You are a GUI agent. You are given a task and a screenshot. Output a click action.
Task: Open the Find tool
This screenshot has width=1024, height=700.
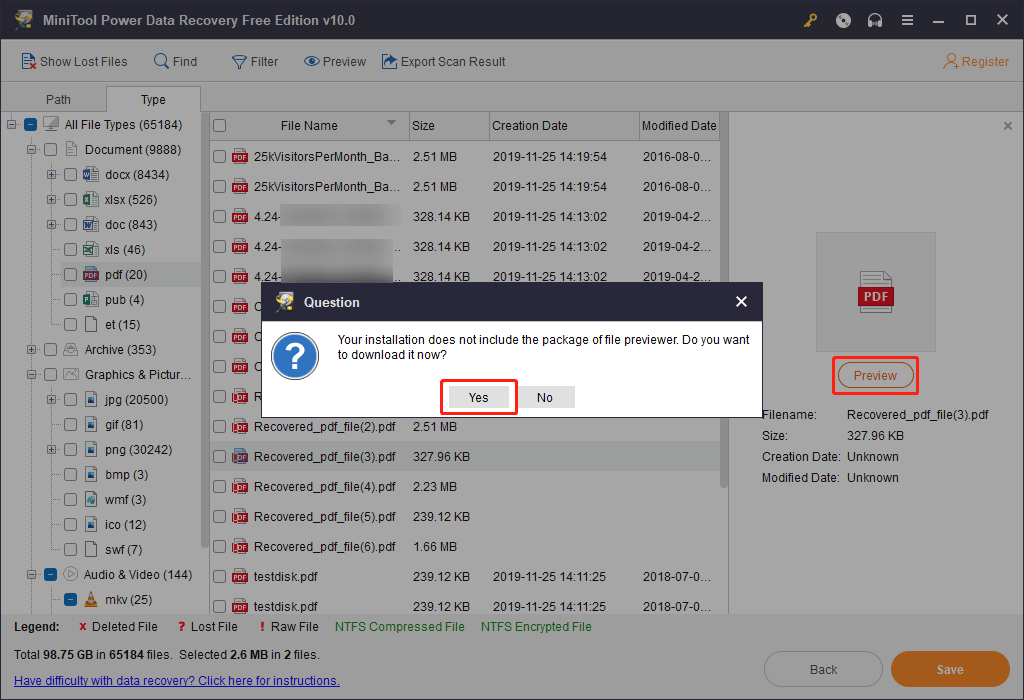175,61
